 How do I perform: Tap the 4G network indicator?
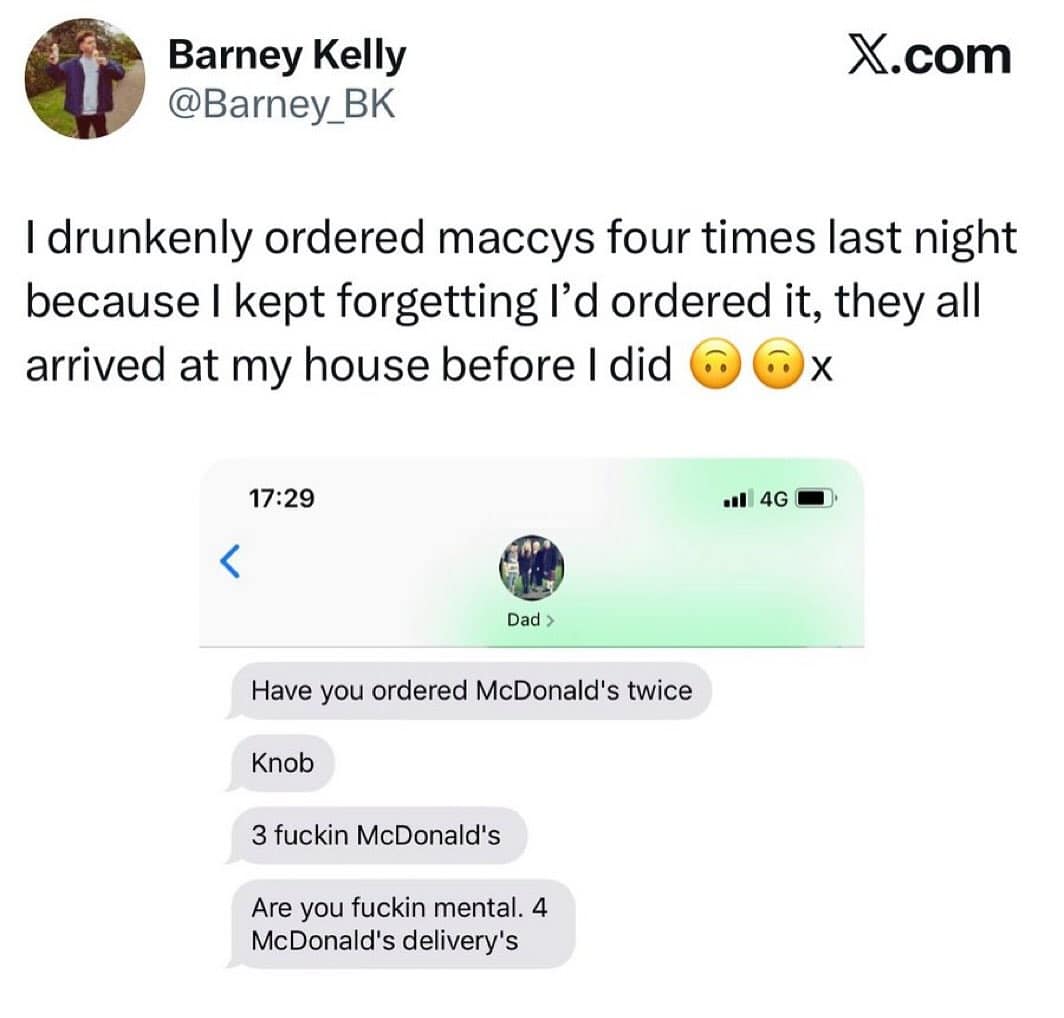coord(773,499)
